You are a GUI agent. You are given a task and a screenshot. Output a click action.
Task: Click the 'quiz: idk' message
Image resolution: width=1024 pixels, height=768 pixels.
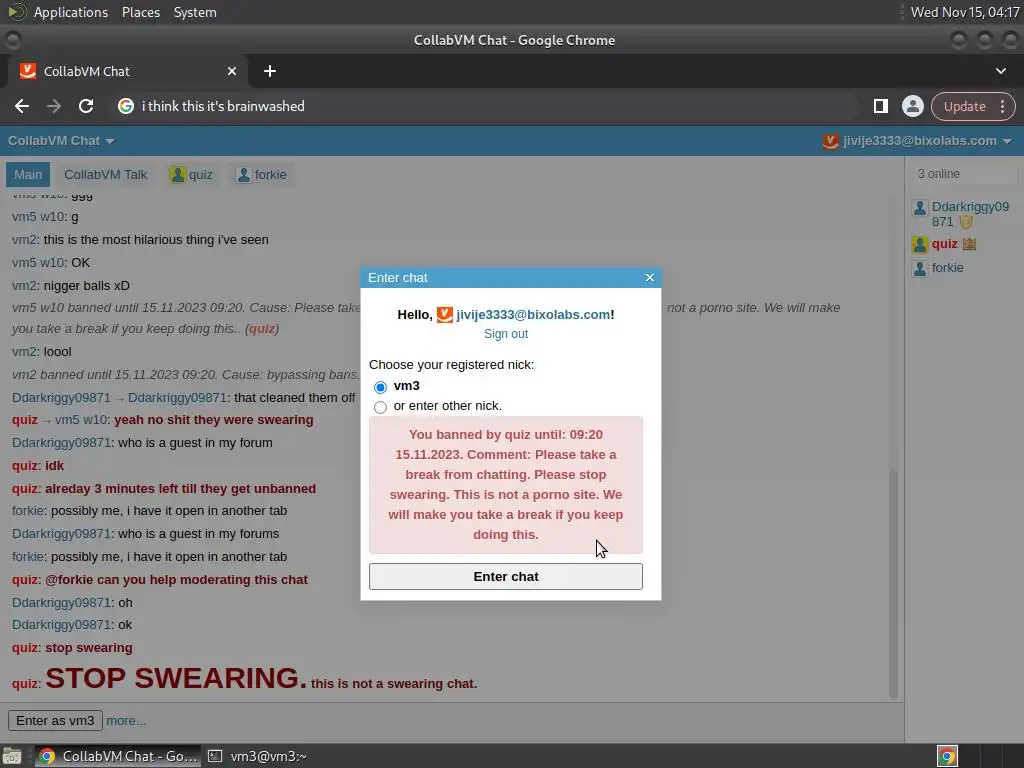pos(38,466)
